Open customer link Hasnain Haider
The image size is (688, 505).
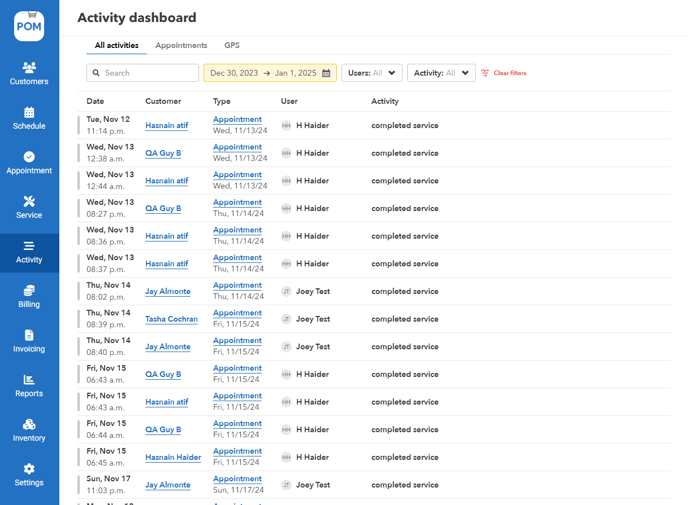coord(173,457)
